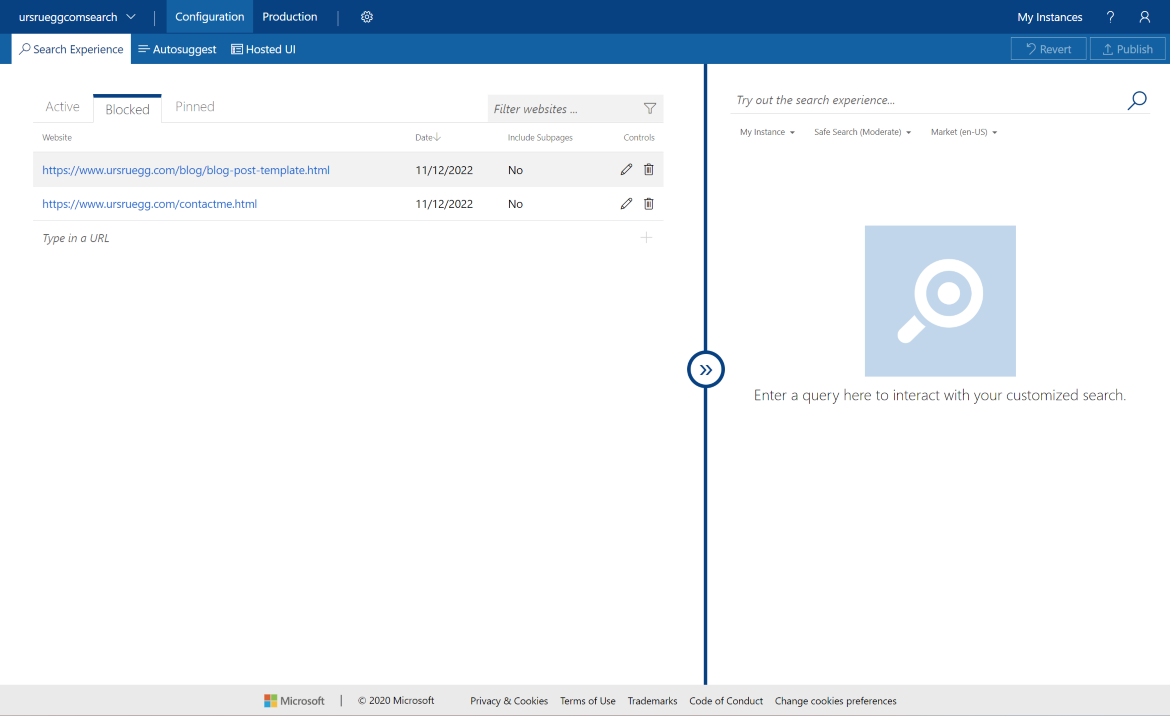Open the My Instance dropdown

(767, 132)
